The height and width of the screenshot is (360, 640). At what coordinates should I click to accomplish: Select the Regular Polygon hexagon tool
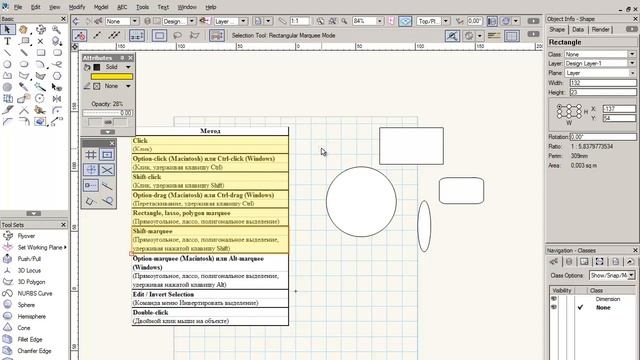(x=57, y=76)
